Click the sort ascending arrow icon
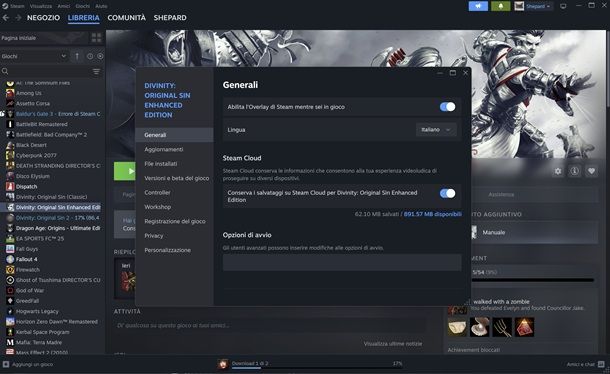The image size is (610, 374). tap(77, 56)
